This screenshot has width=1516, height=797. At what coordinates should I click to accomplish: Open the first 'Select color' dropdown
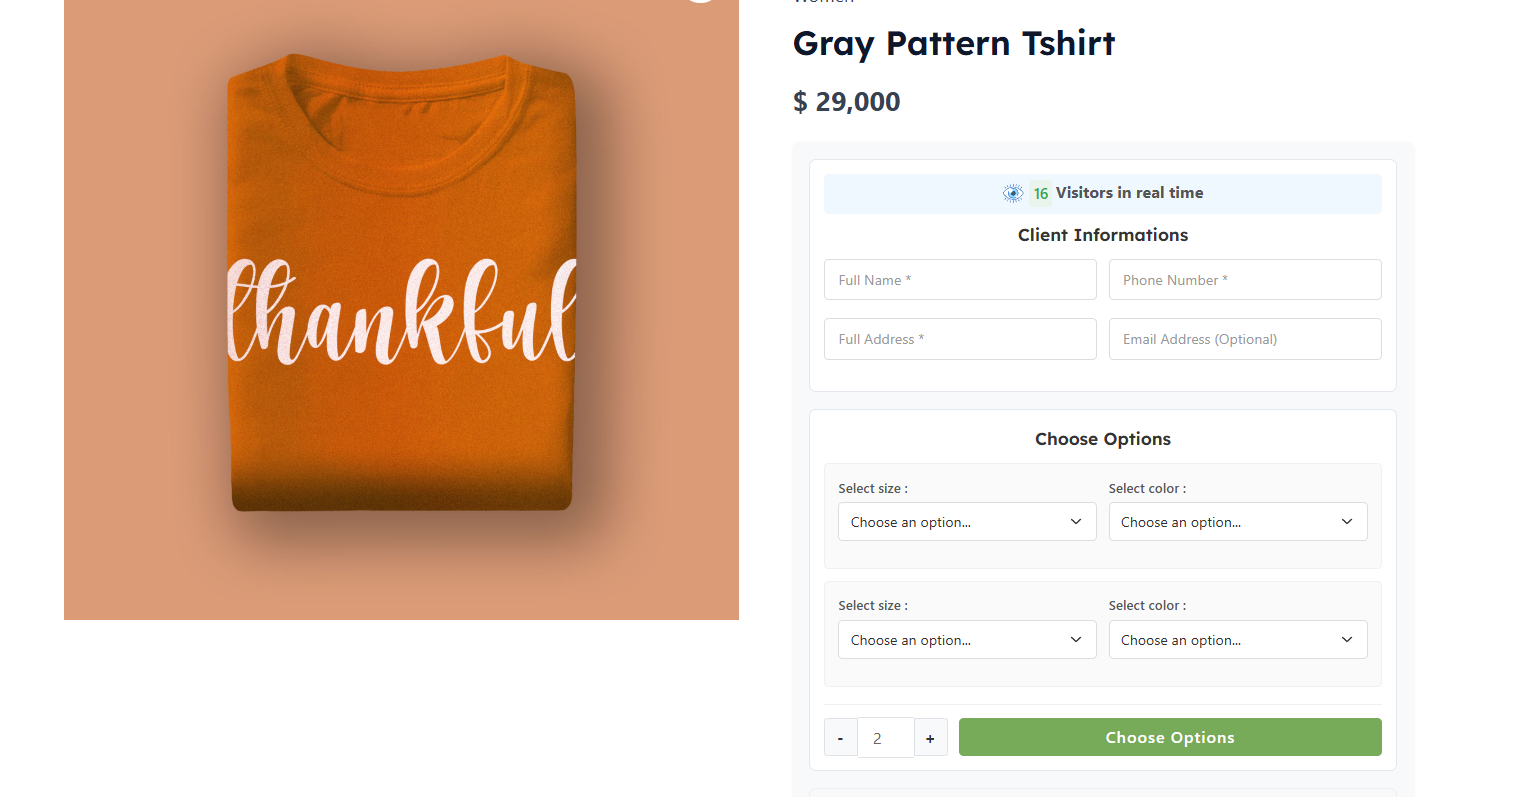(x=1237, y=521)
